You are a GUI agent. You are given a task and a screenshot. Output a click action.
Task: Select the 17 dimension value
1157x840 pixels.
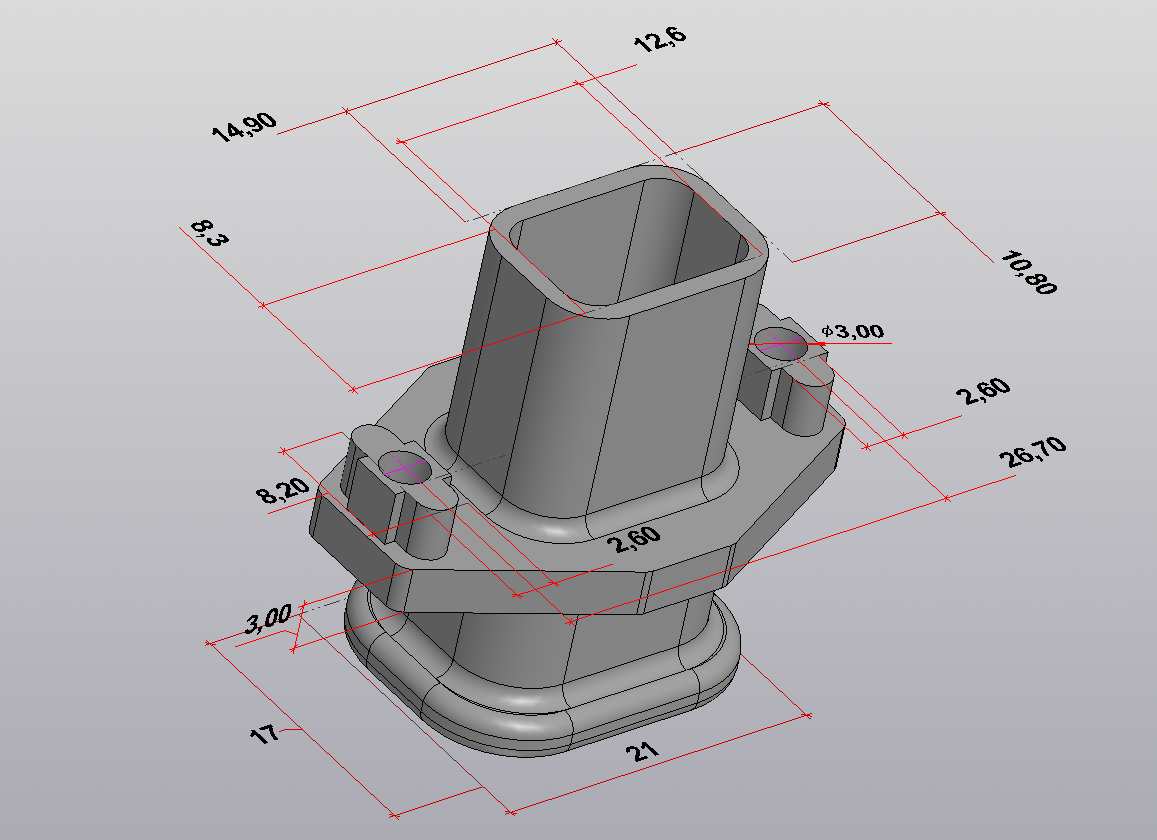coord(264,734)
